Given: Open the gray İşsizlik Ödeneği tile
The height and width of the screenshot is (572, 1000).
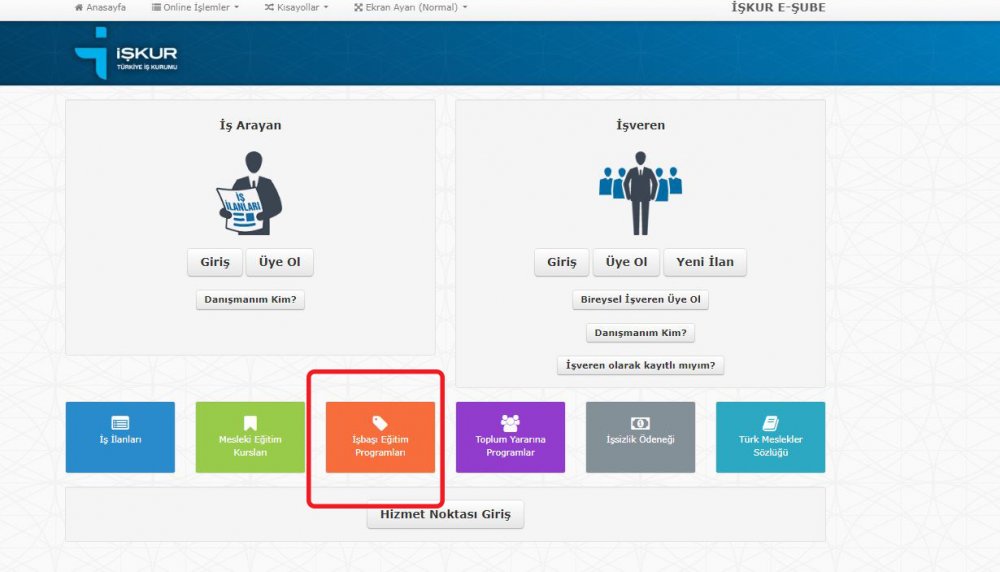Looking at the screenshot, I should coord(640,437).
